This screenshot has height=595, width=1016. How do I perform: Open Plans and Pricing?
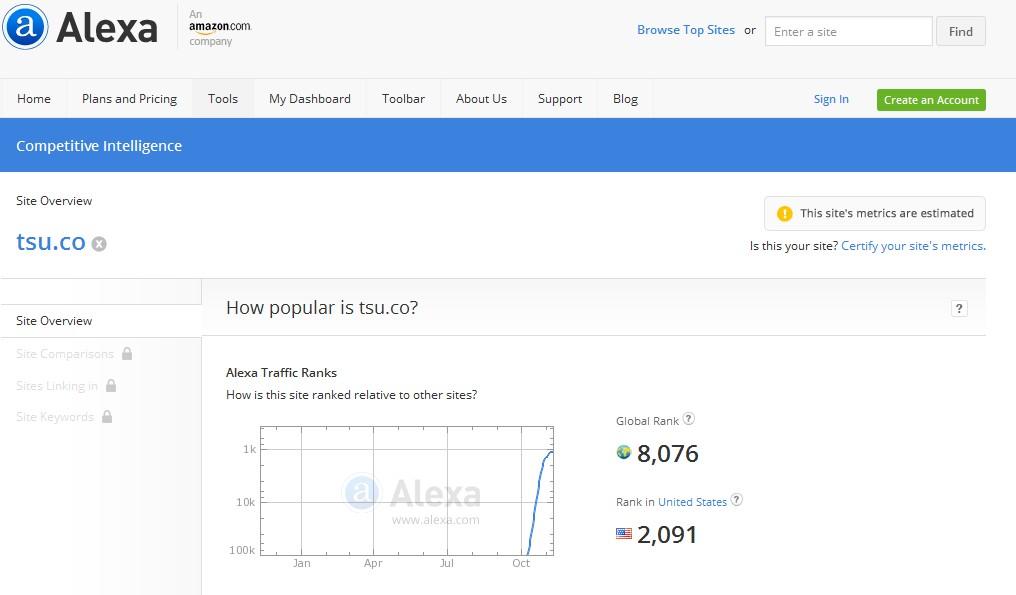[x=130, y=99]
